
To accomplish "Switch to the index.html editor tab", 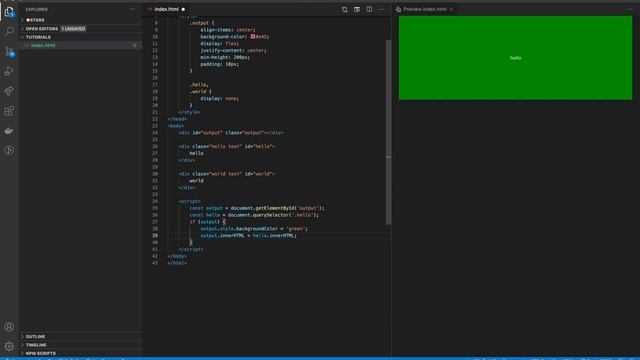I will [166, 9].
